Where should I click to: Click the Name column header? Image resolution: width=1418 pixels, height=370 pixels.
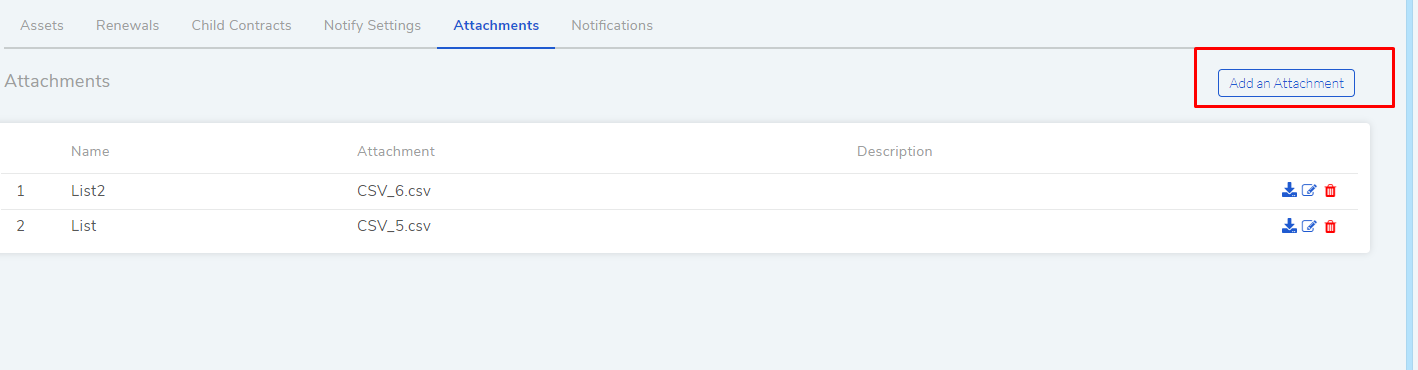pos(90,151)
